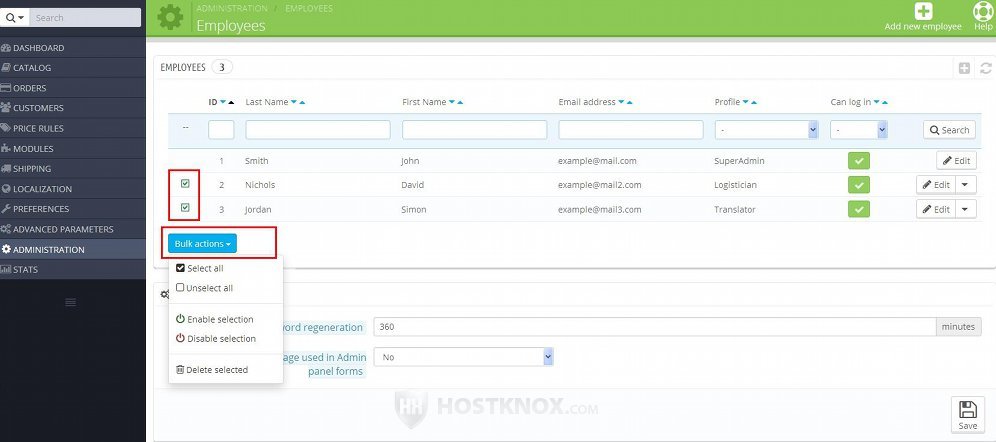Uncheck the Jordan row checkbox
This screenshot has width=996, height=442.
(185, 207)
